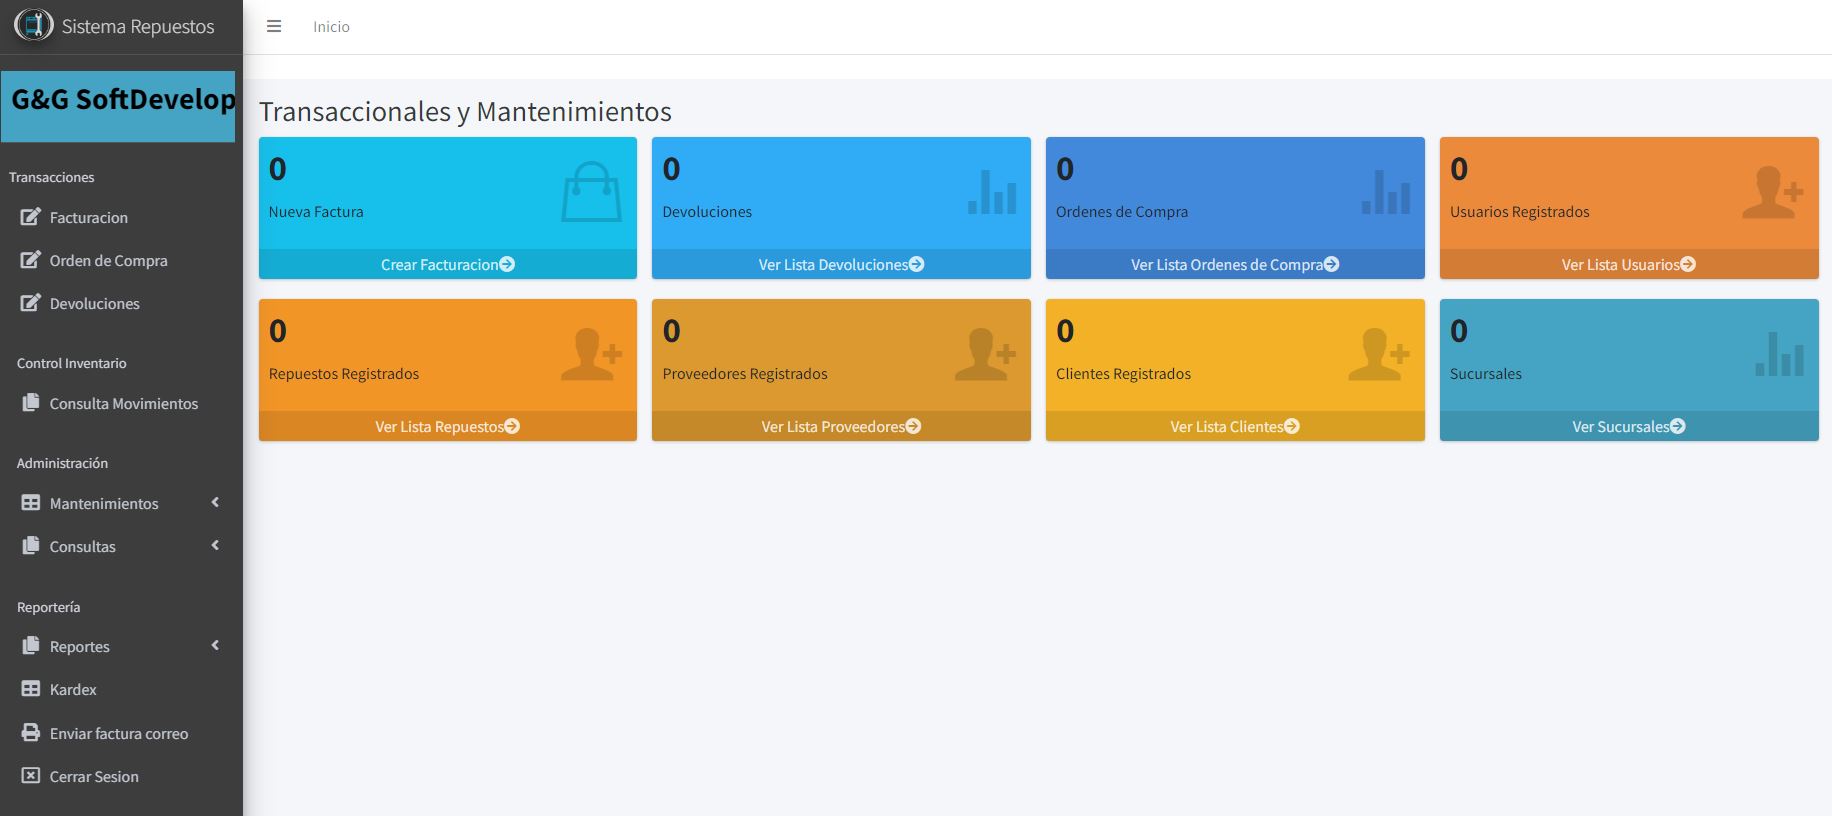This screenshot has height=816, width=1832.
Task: Click the G&G SoftDevelop banner
Action: [x=118, y=105]
